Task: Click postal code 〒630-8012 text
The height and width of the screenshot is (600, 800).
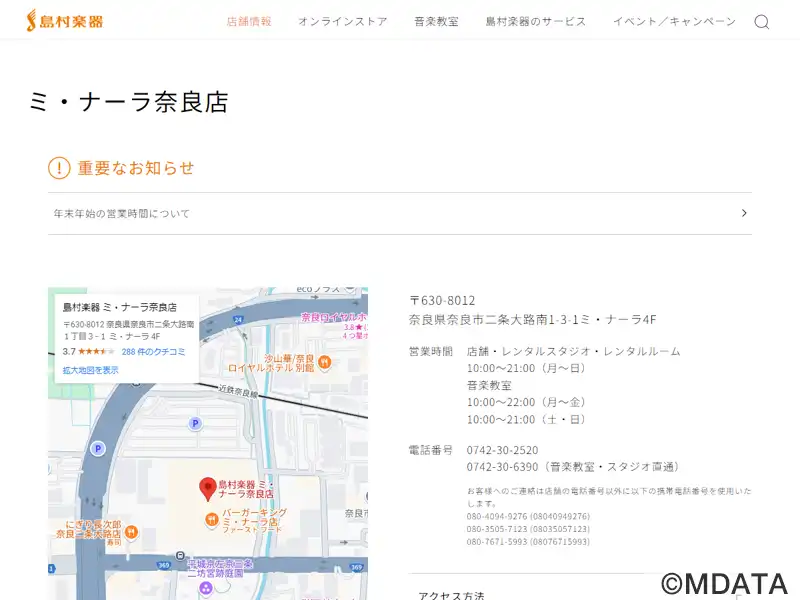Action: point(442,301)
